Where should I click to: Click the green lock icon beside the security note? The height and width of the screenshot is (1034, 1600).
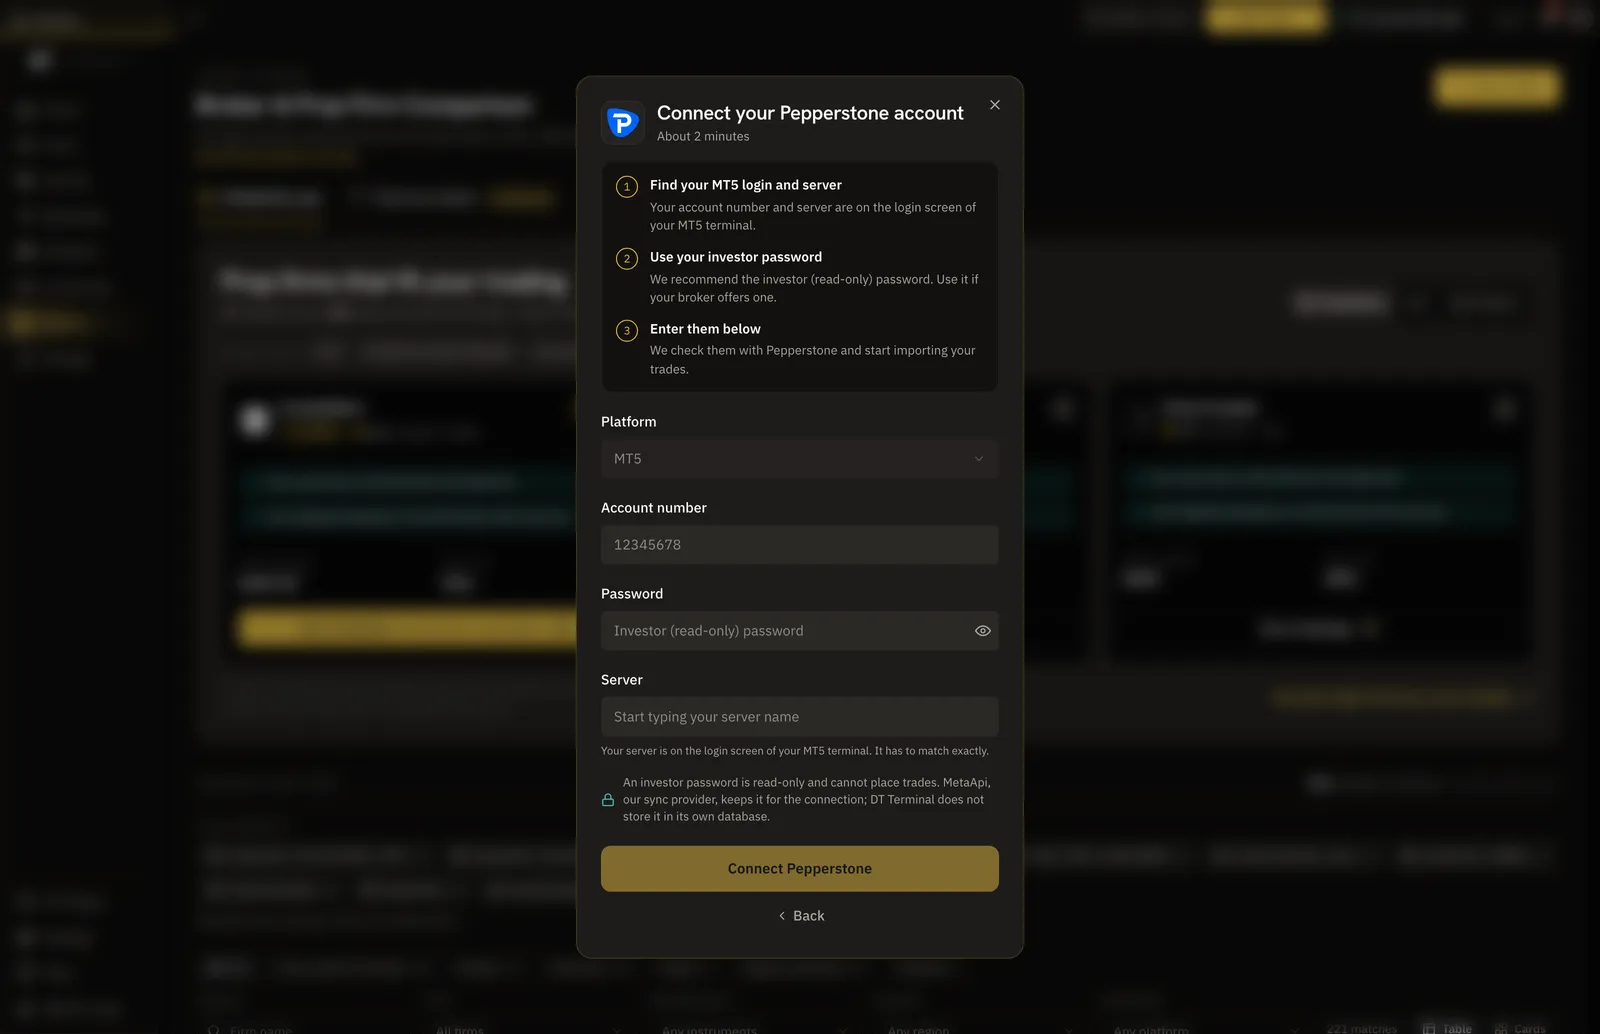tap(608, 800)
